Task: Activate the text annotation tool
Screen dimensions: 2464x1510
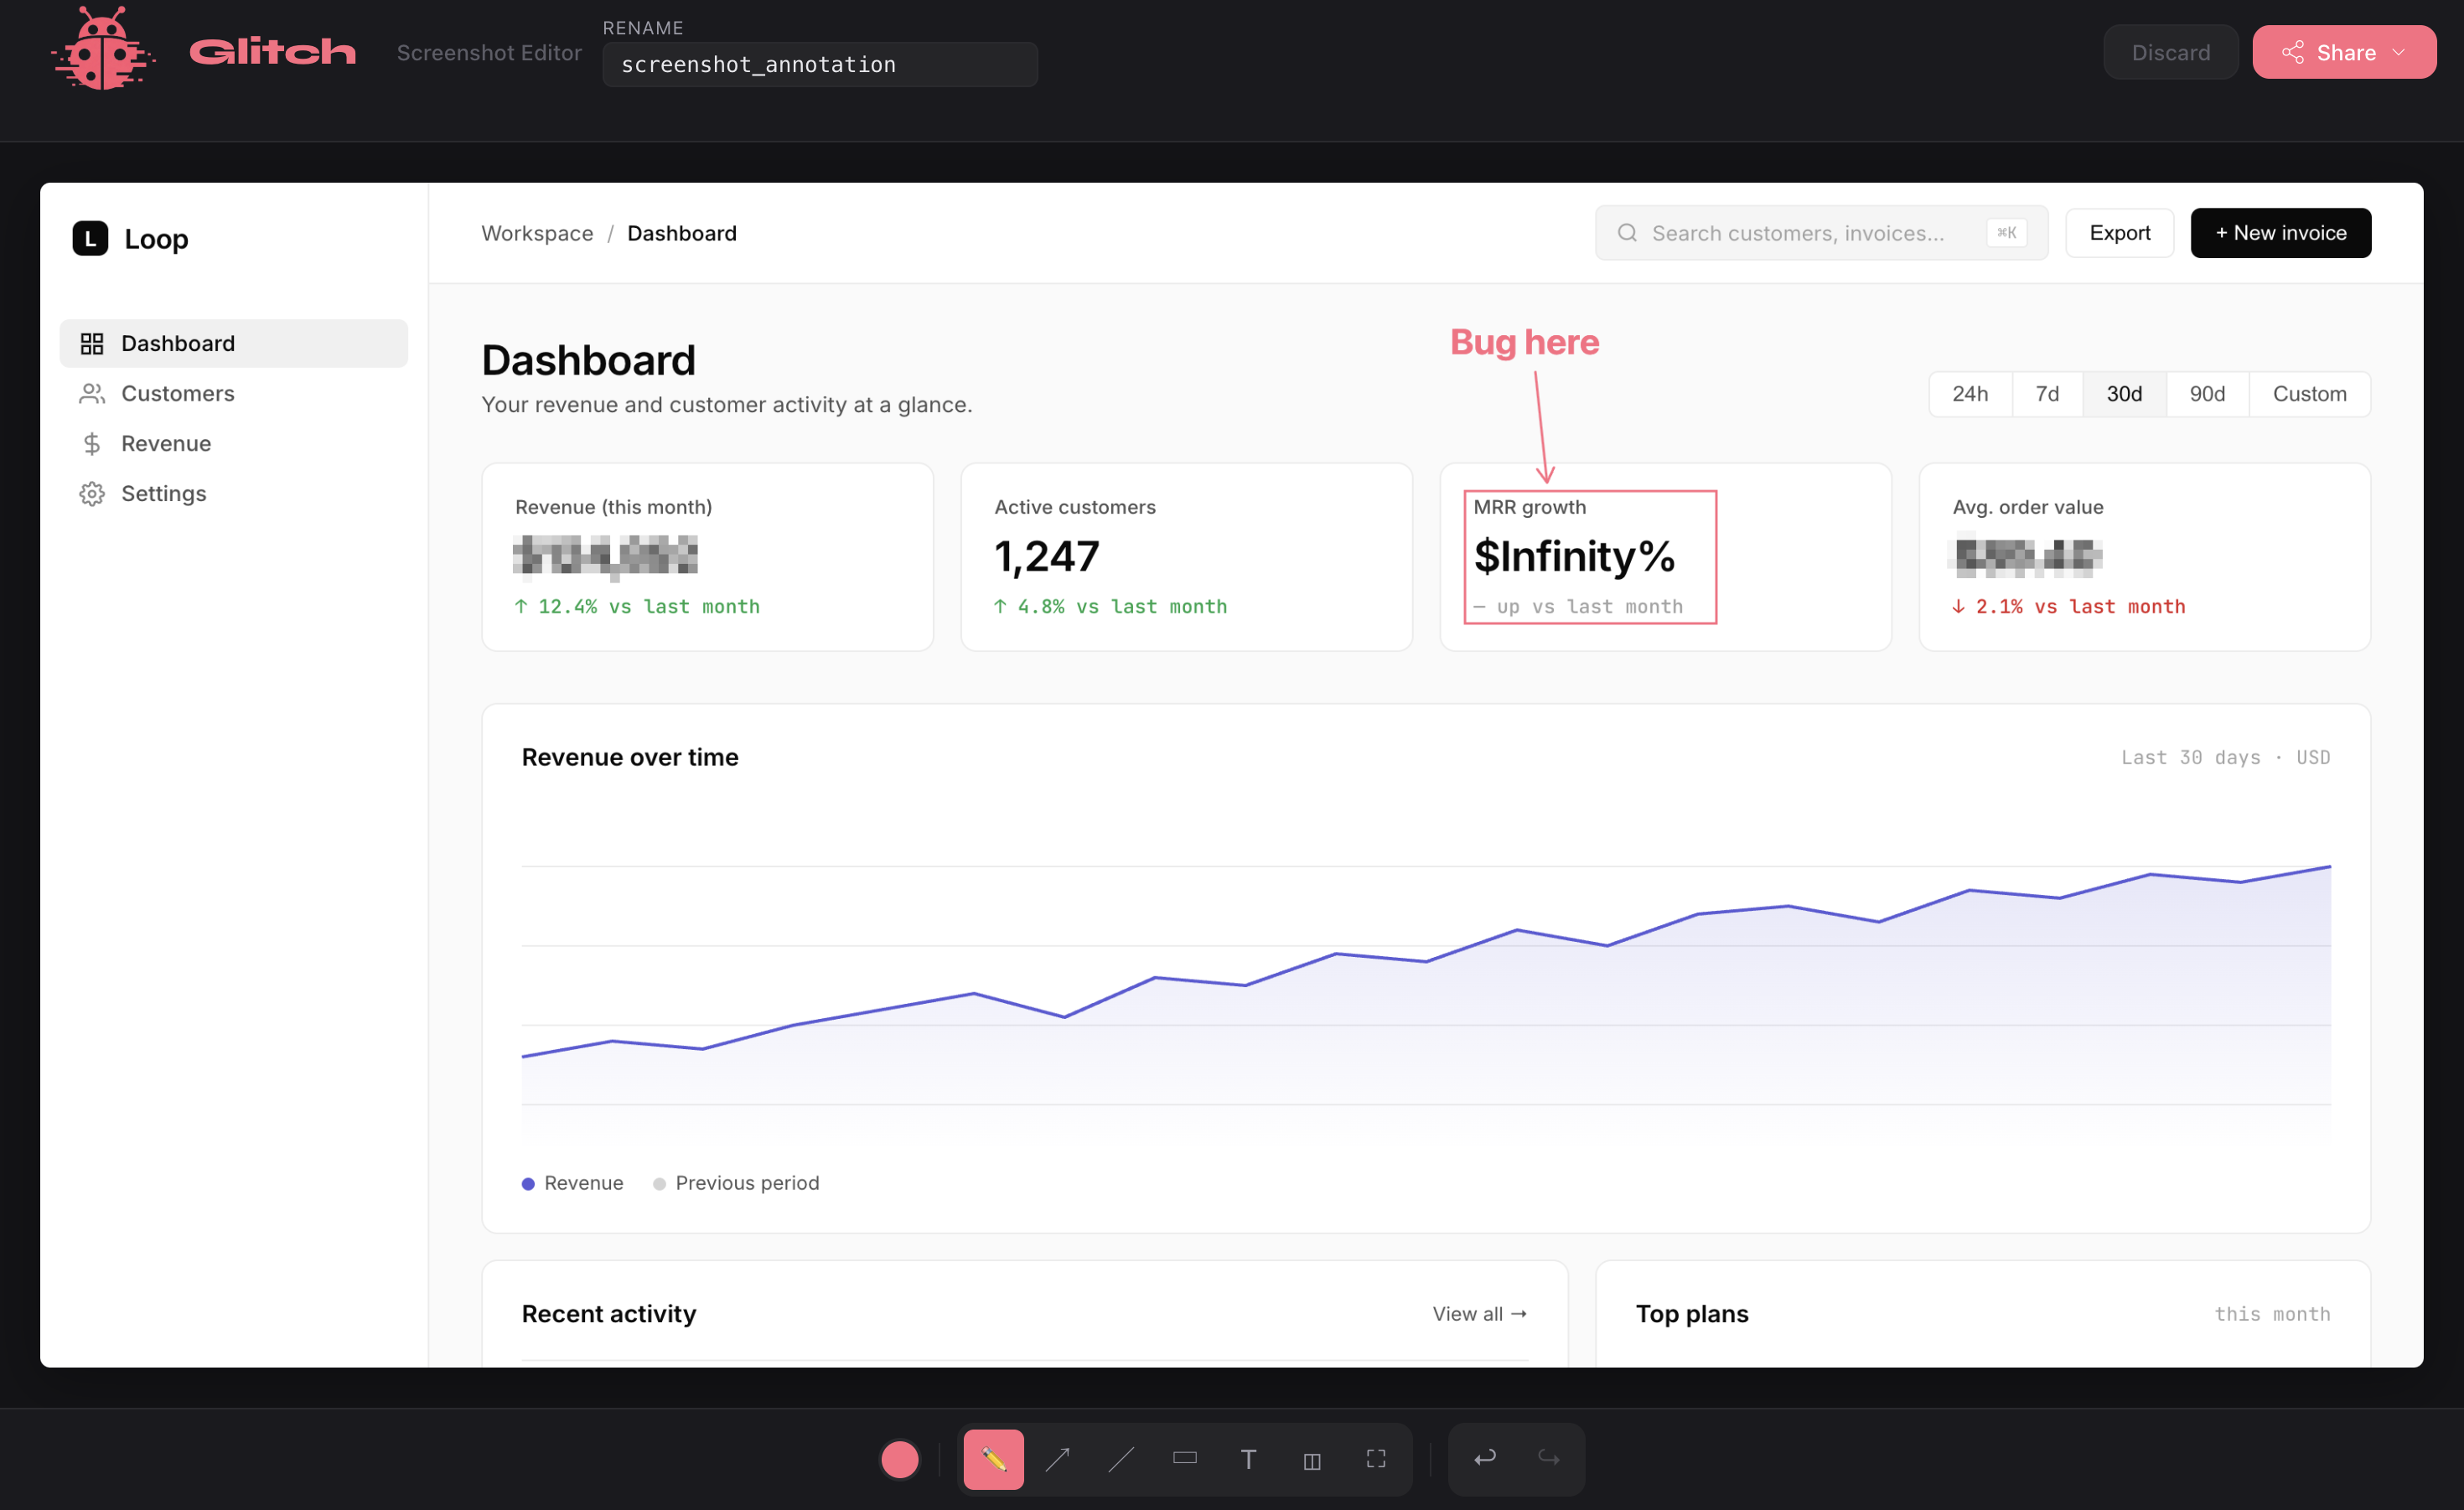Action: [1248, 1459]
